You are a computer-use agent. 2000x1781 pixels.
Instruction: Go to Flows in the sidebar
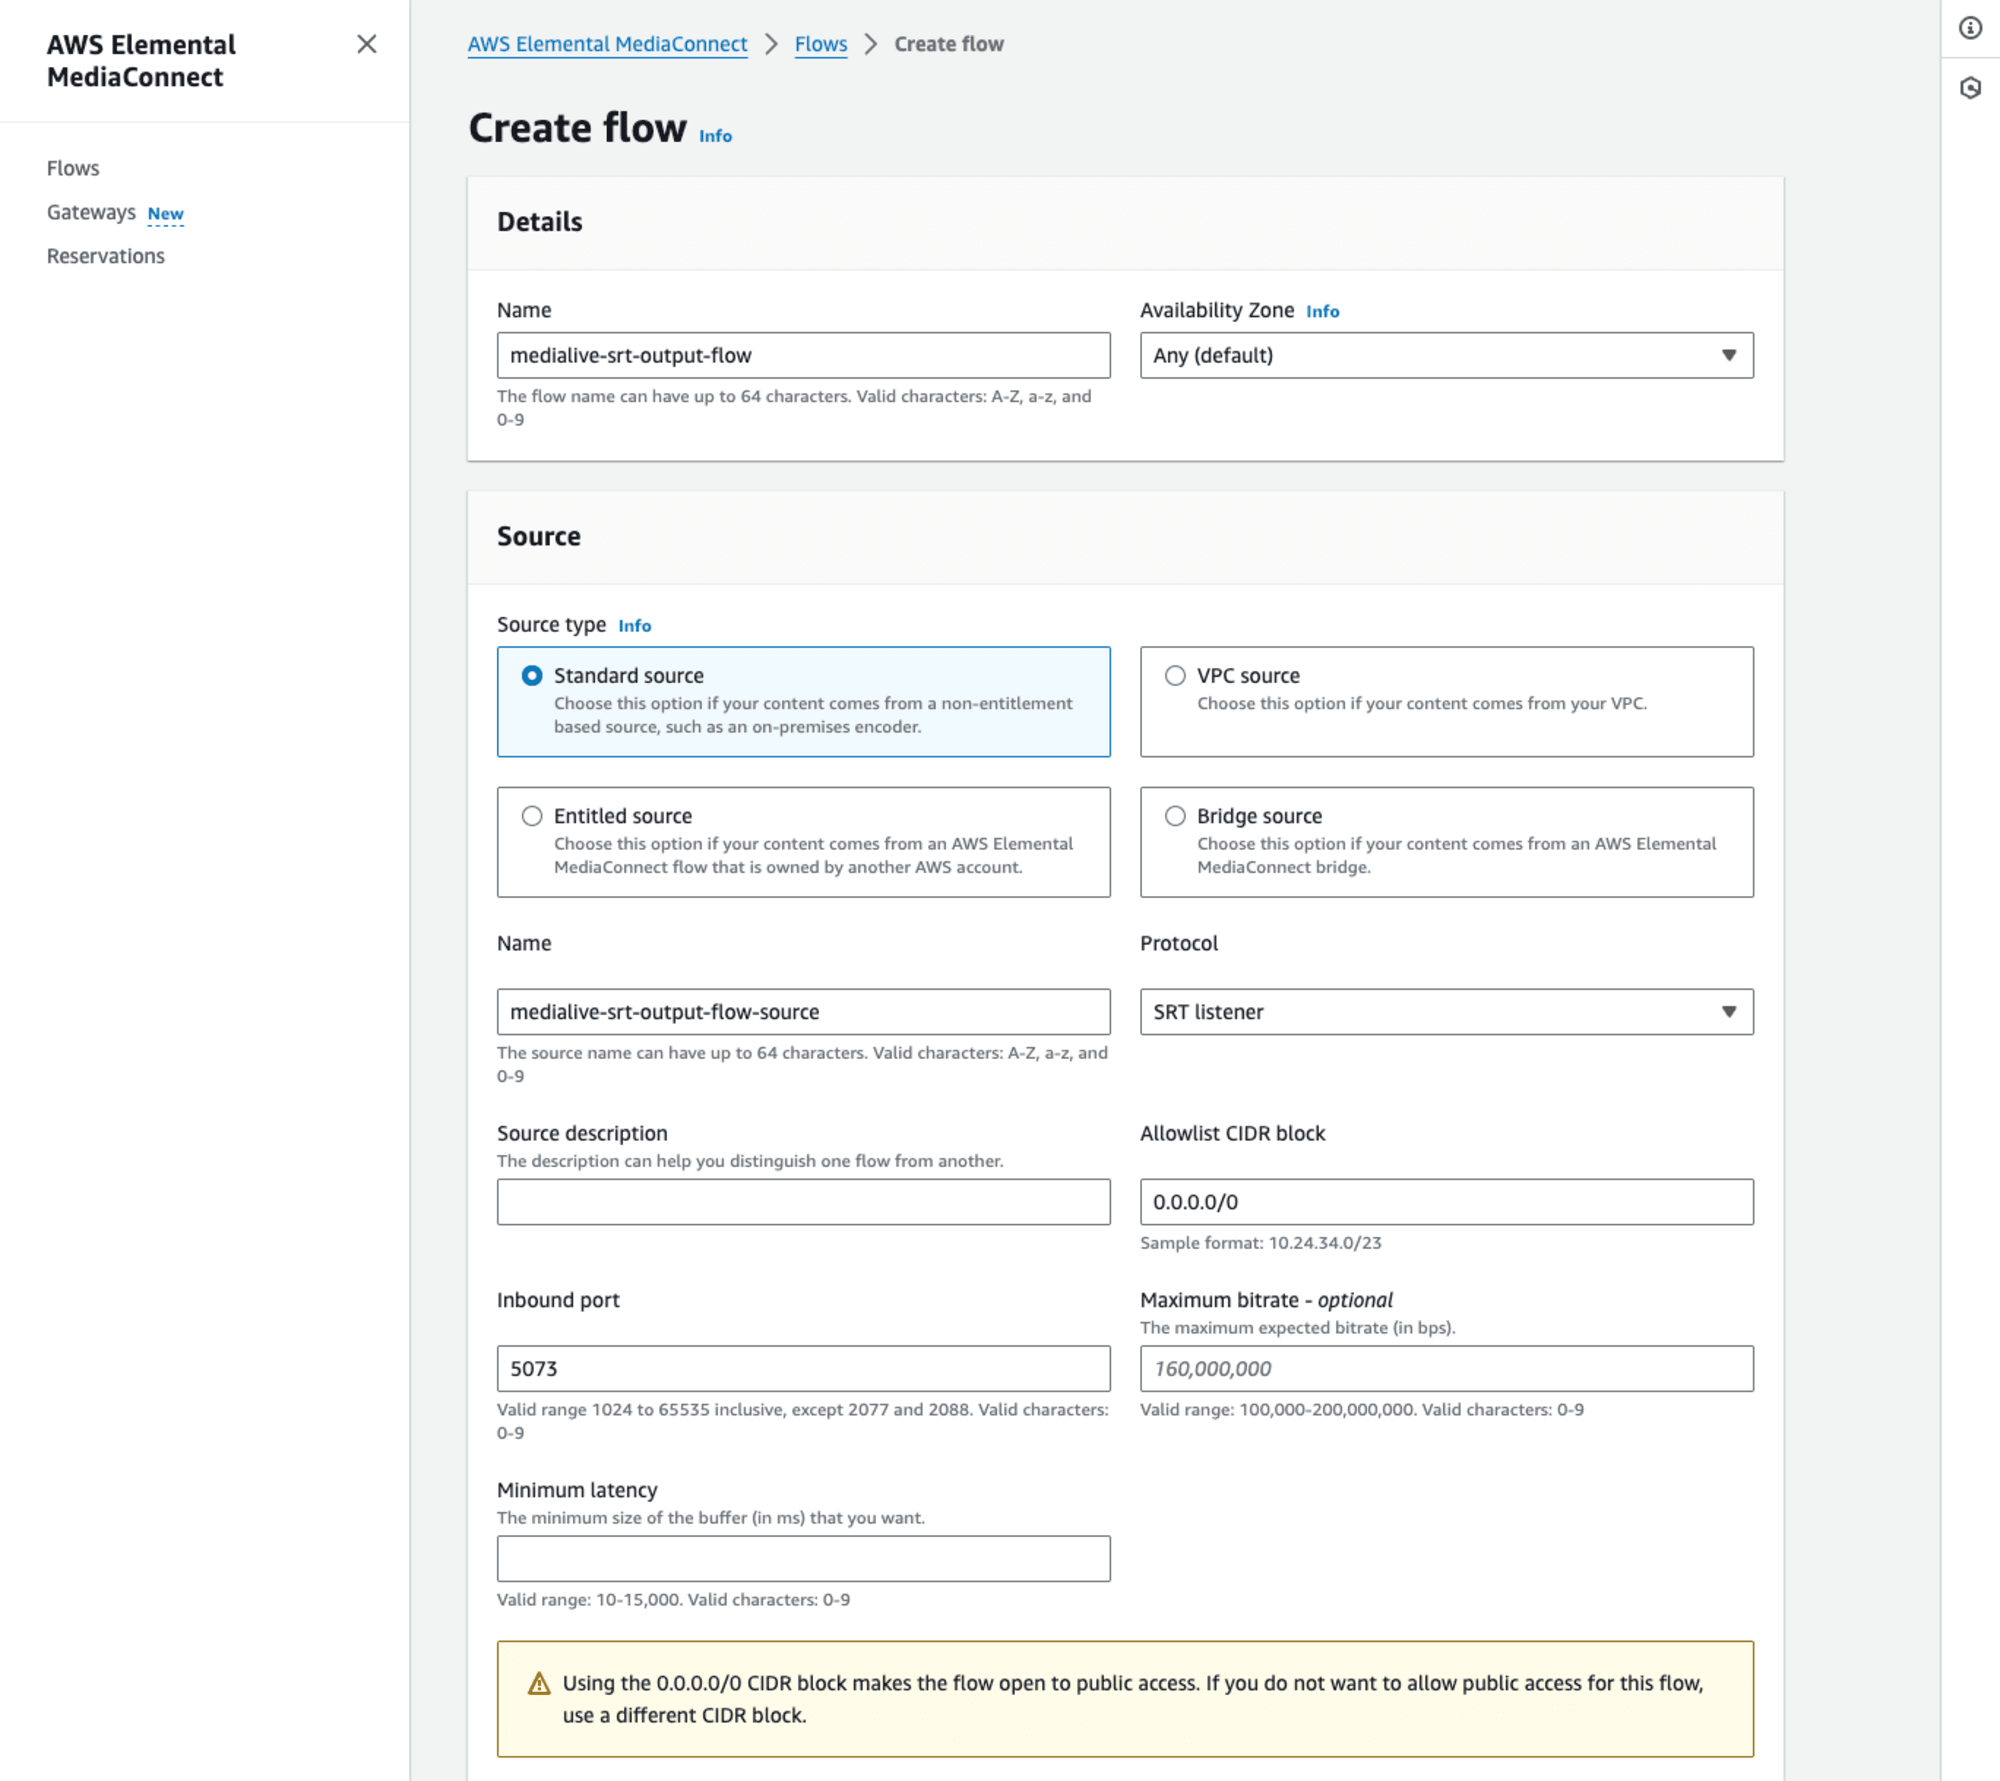[x=73, y=168]
